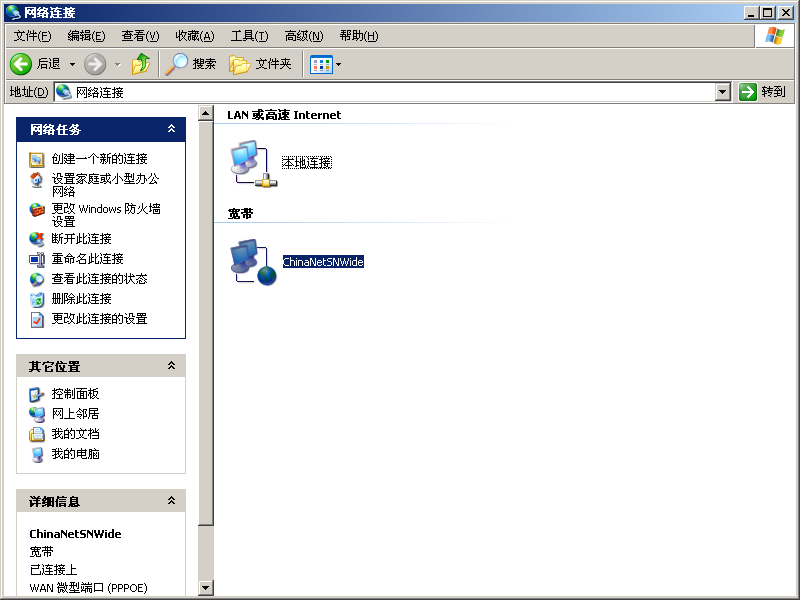
Task: Click the rename connection icon
Action: [x=37, y=259]
